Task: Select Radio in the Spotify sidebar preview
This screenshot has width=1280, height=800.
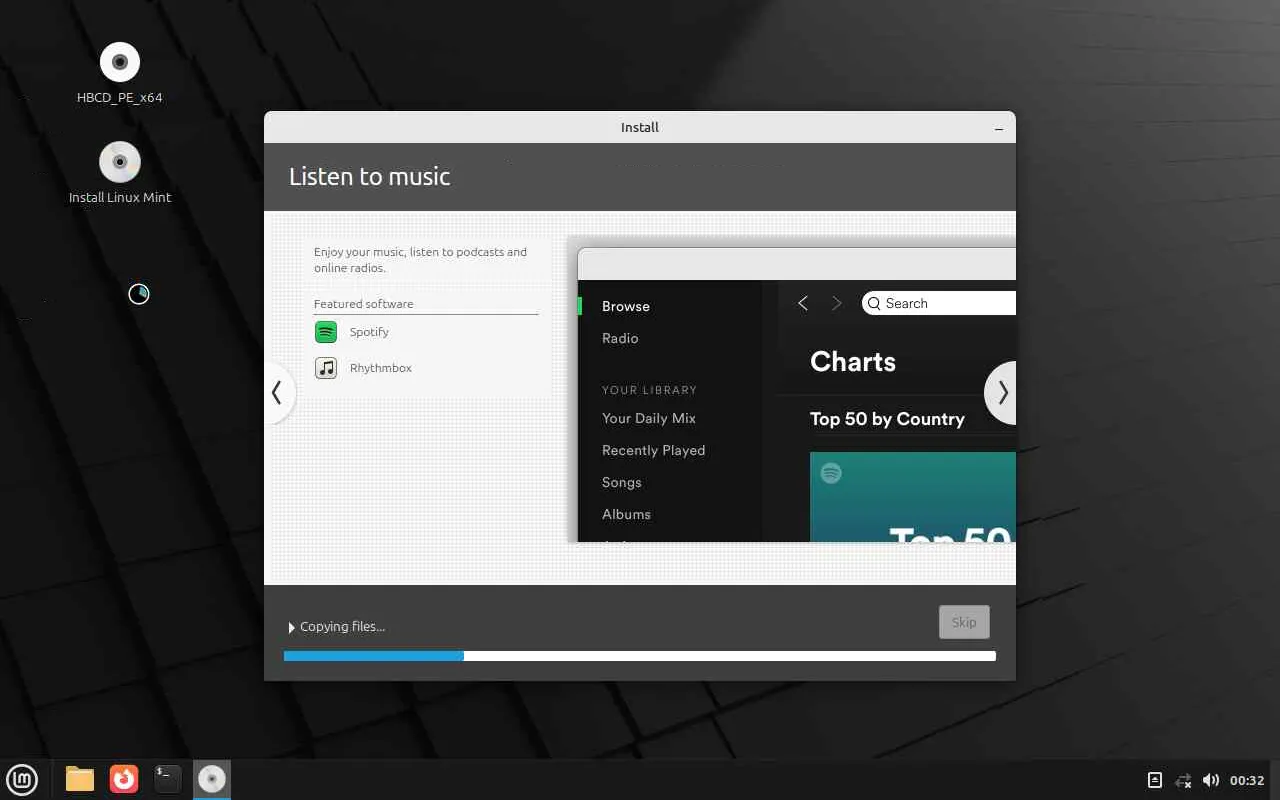Action: point(620,338)
